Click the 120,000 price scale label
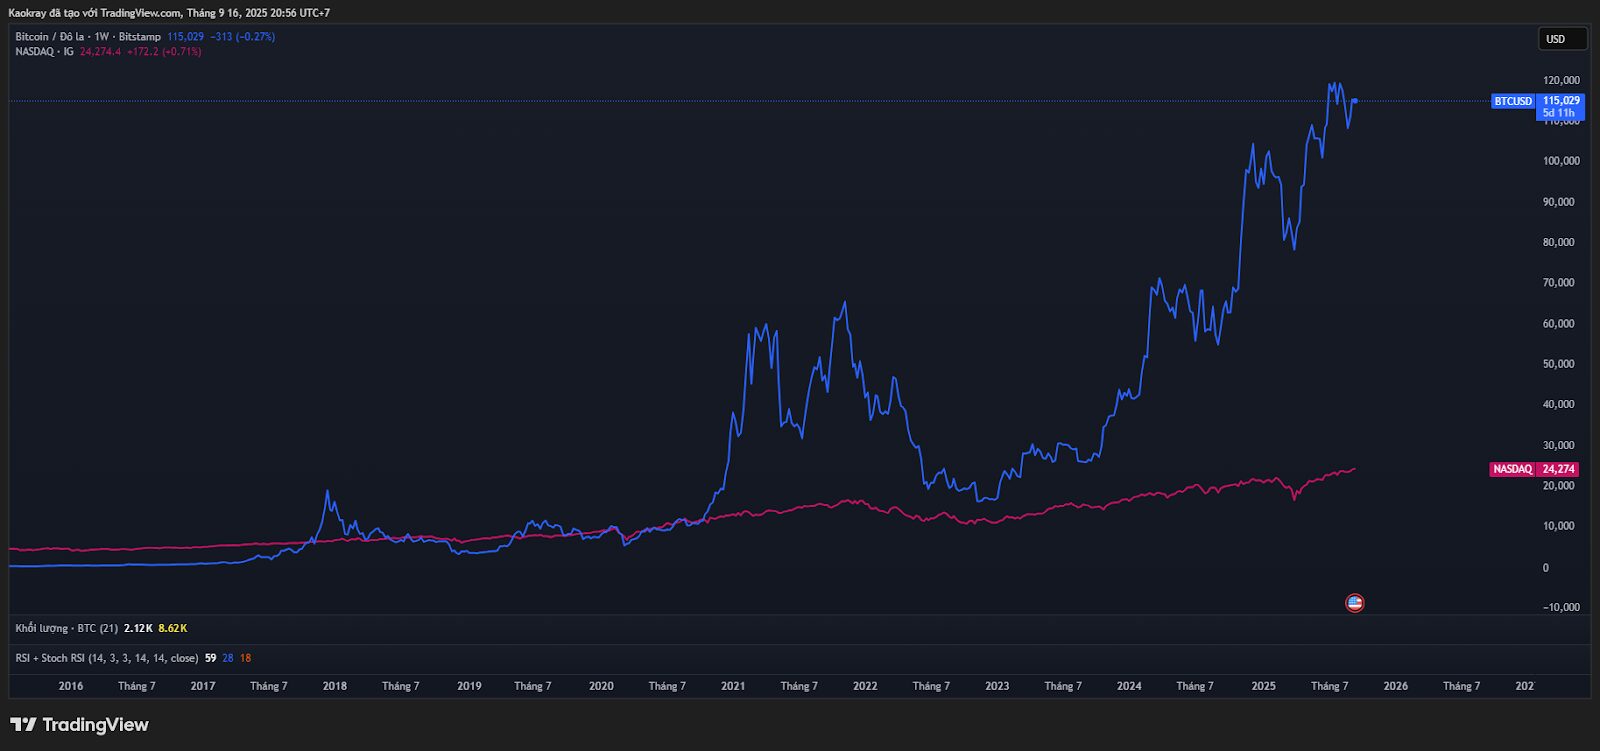 pos(1561,80)
